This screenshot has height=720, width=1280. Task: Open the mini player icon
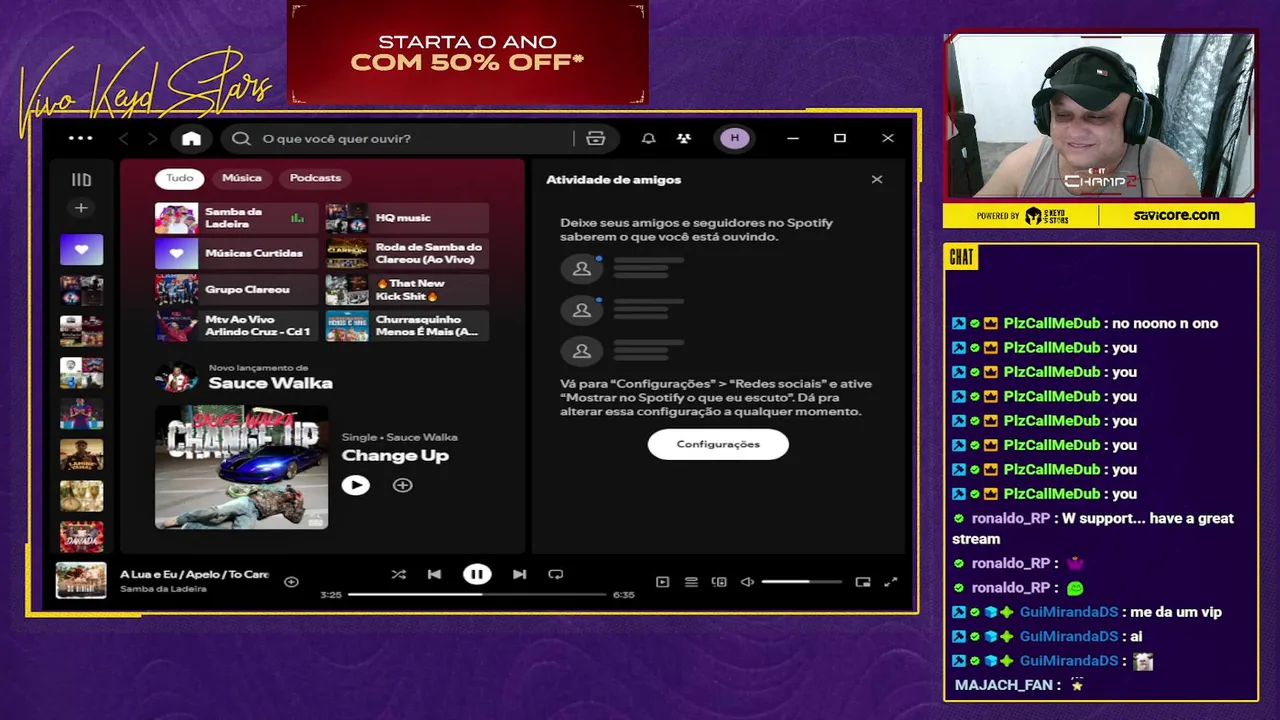point(863,581)
